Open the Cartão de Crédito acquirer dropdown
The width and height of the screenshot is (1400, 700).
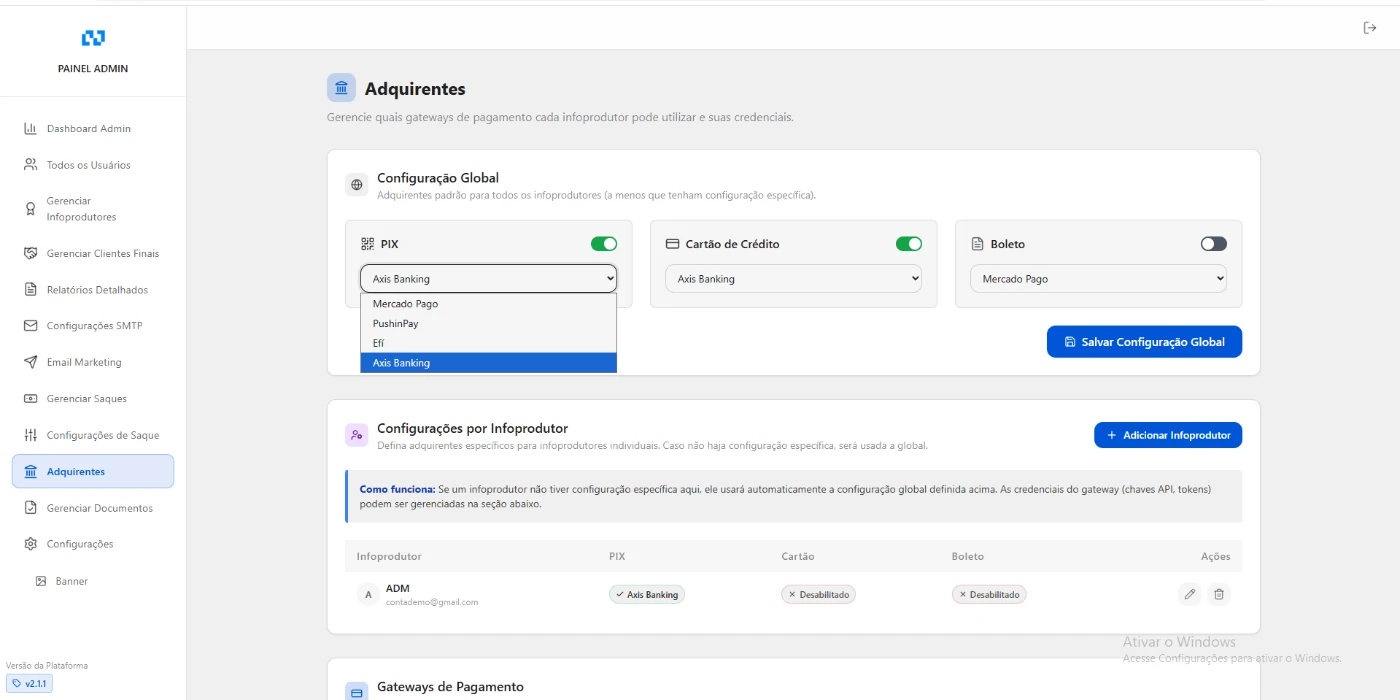793,279
